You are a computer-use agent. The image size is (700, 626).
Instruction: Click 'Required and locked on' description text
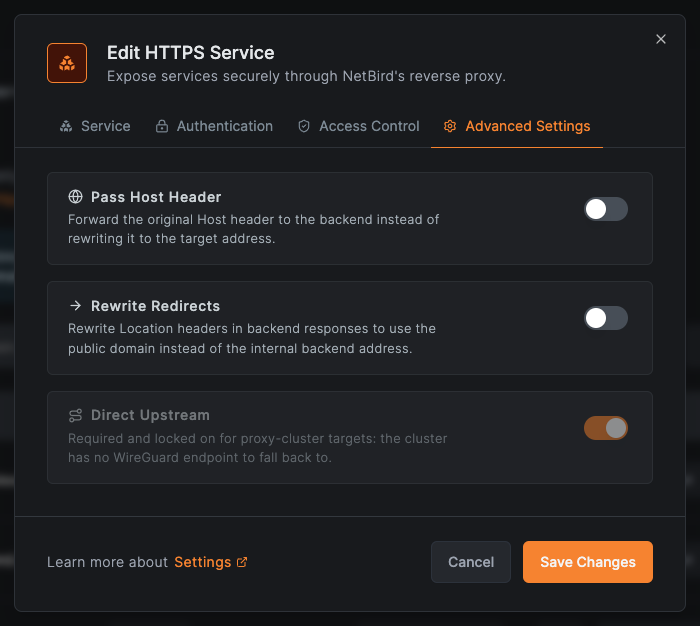(x=258, y=448)
